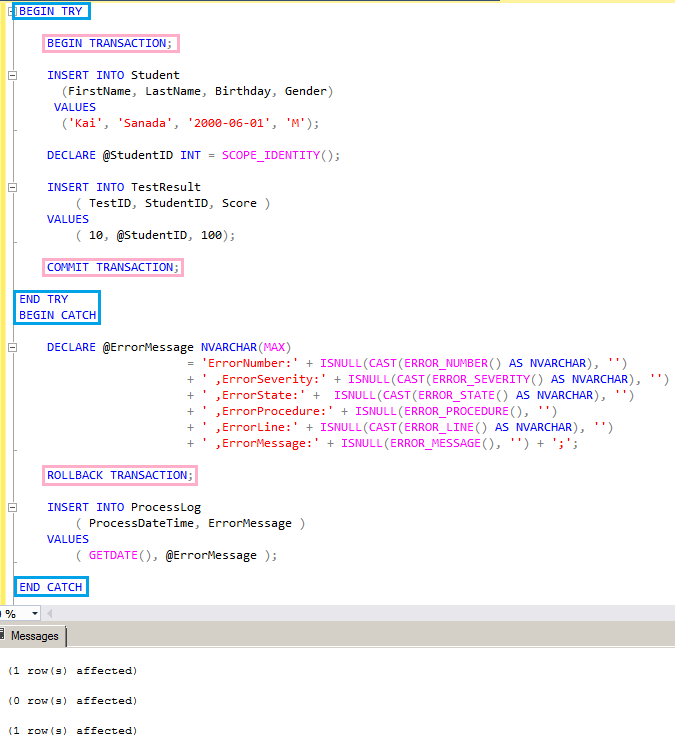Collapse the BEGIN TRY code block

[12, 11]
